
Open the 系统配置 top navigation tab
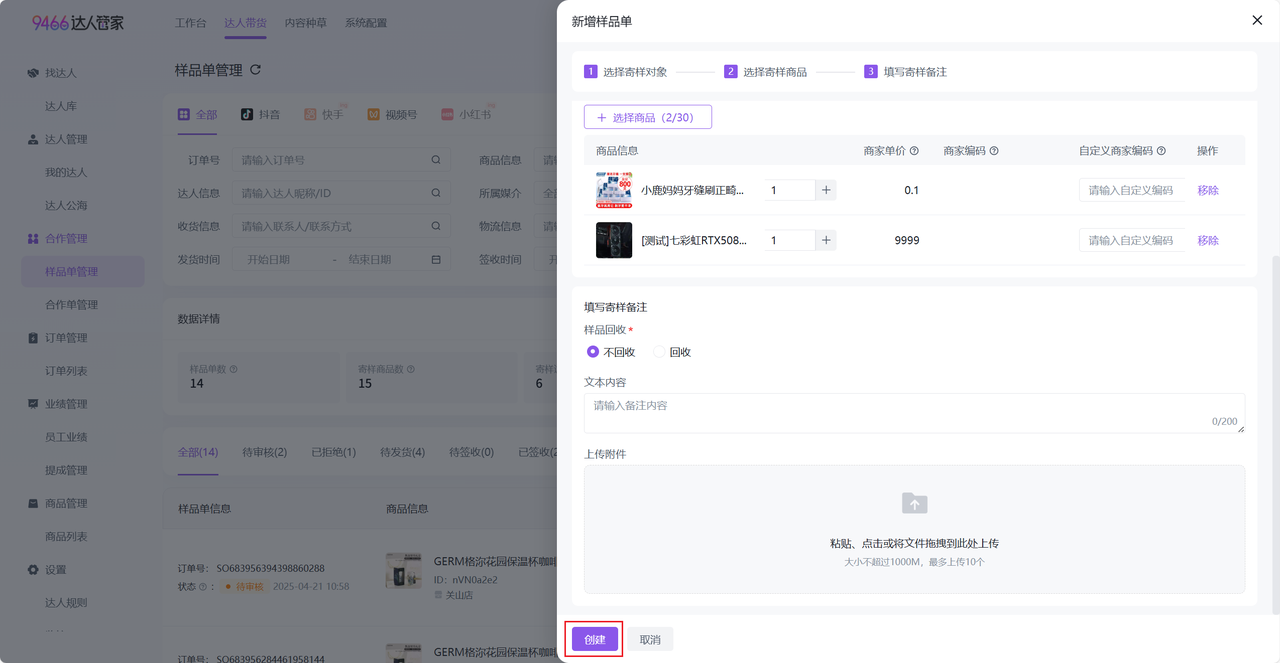(x=365, y=23)
